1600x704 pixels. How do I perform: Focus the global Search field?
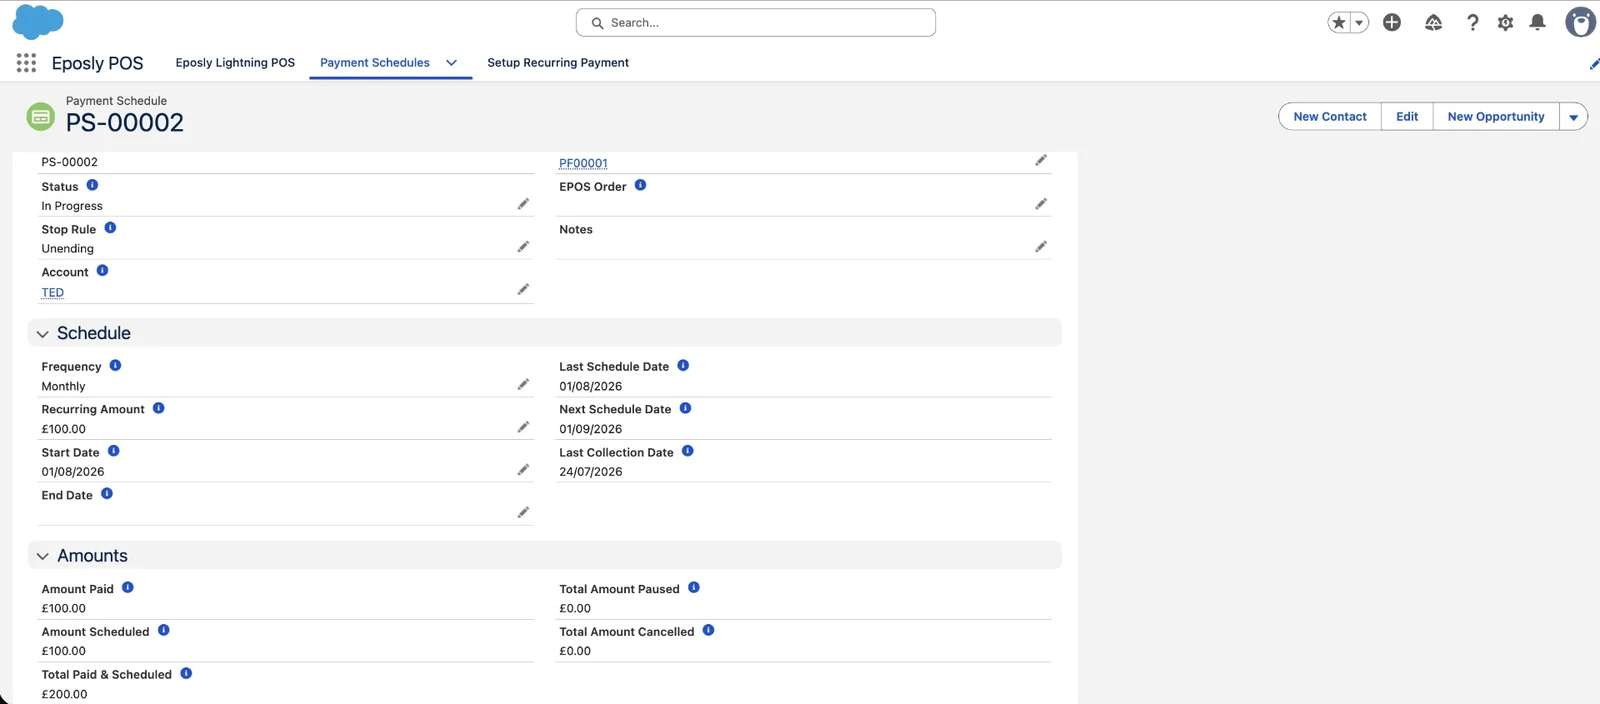pos(756,22)
